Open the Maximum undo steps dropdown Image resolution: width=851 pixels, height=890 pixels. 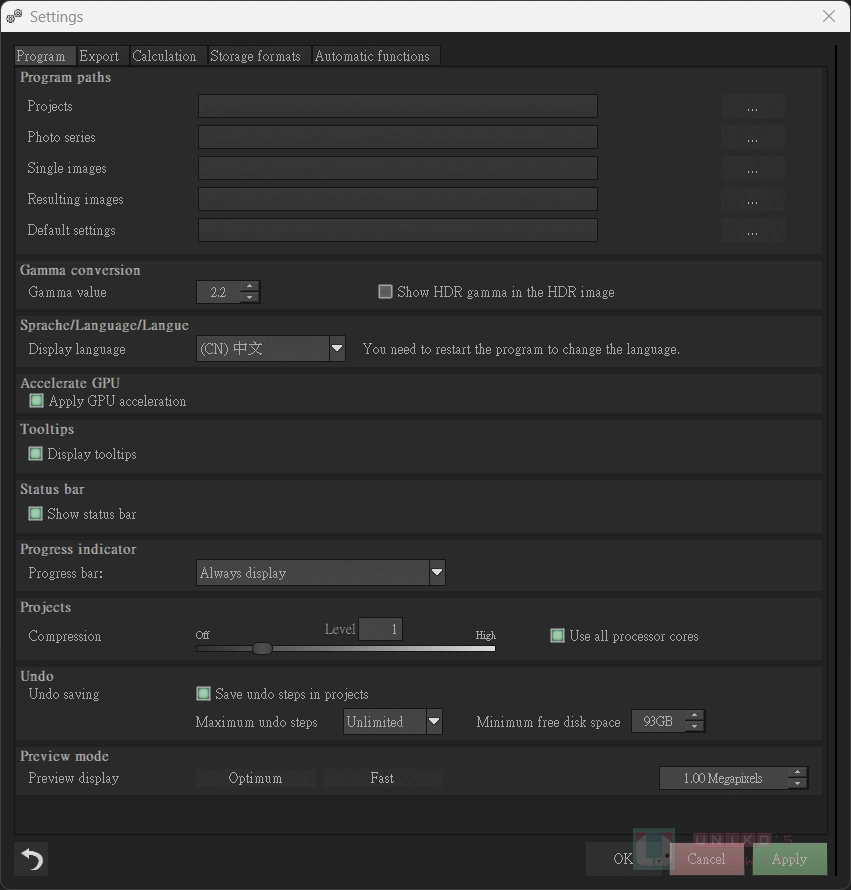pos(434,722)
